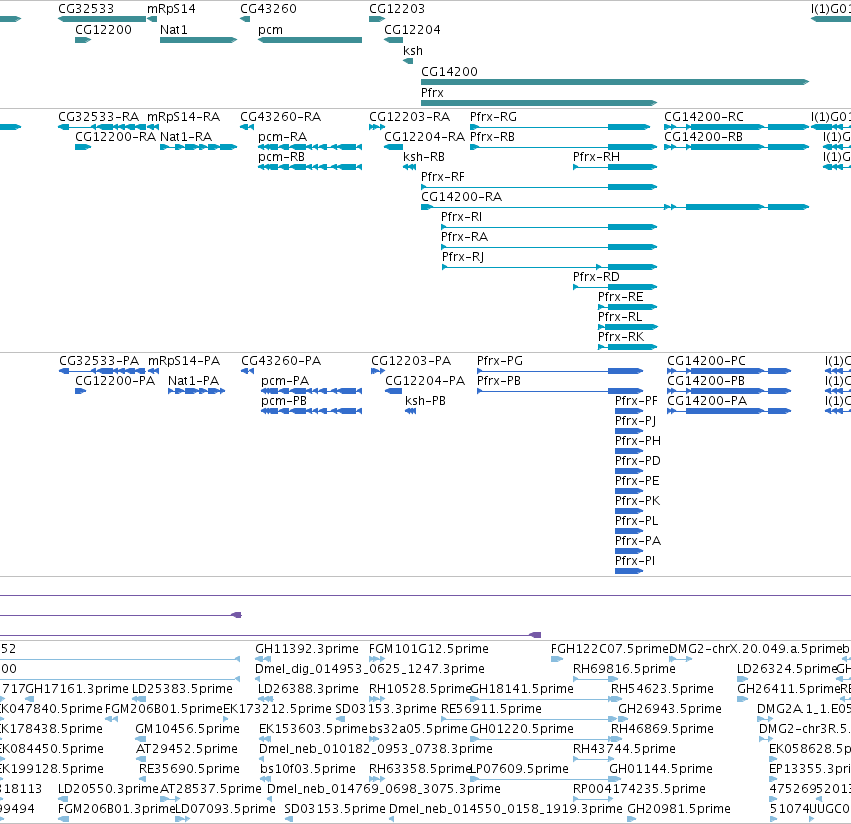Click the CG43260-RA transcript label

pos(280,117)
